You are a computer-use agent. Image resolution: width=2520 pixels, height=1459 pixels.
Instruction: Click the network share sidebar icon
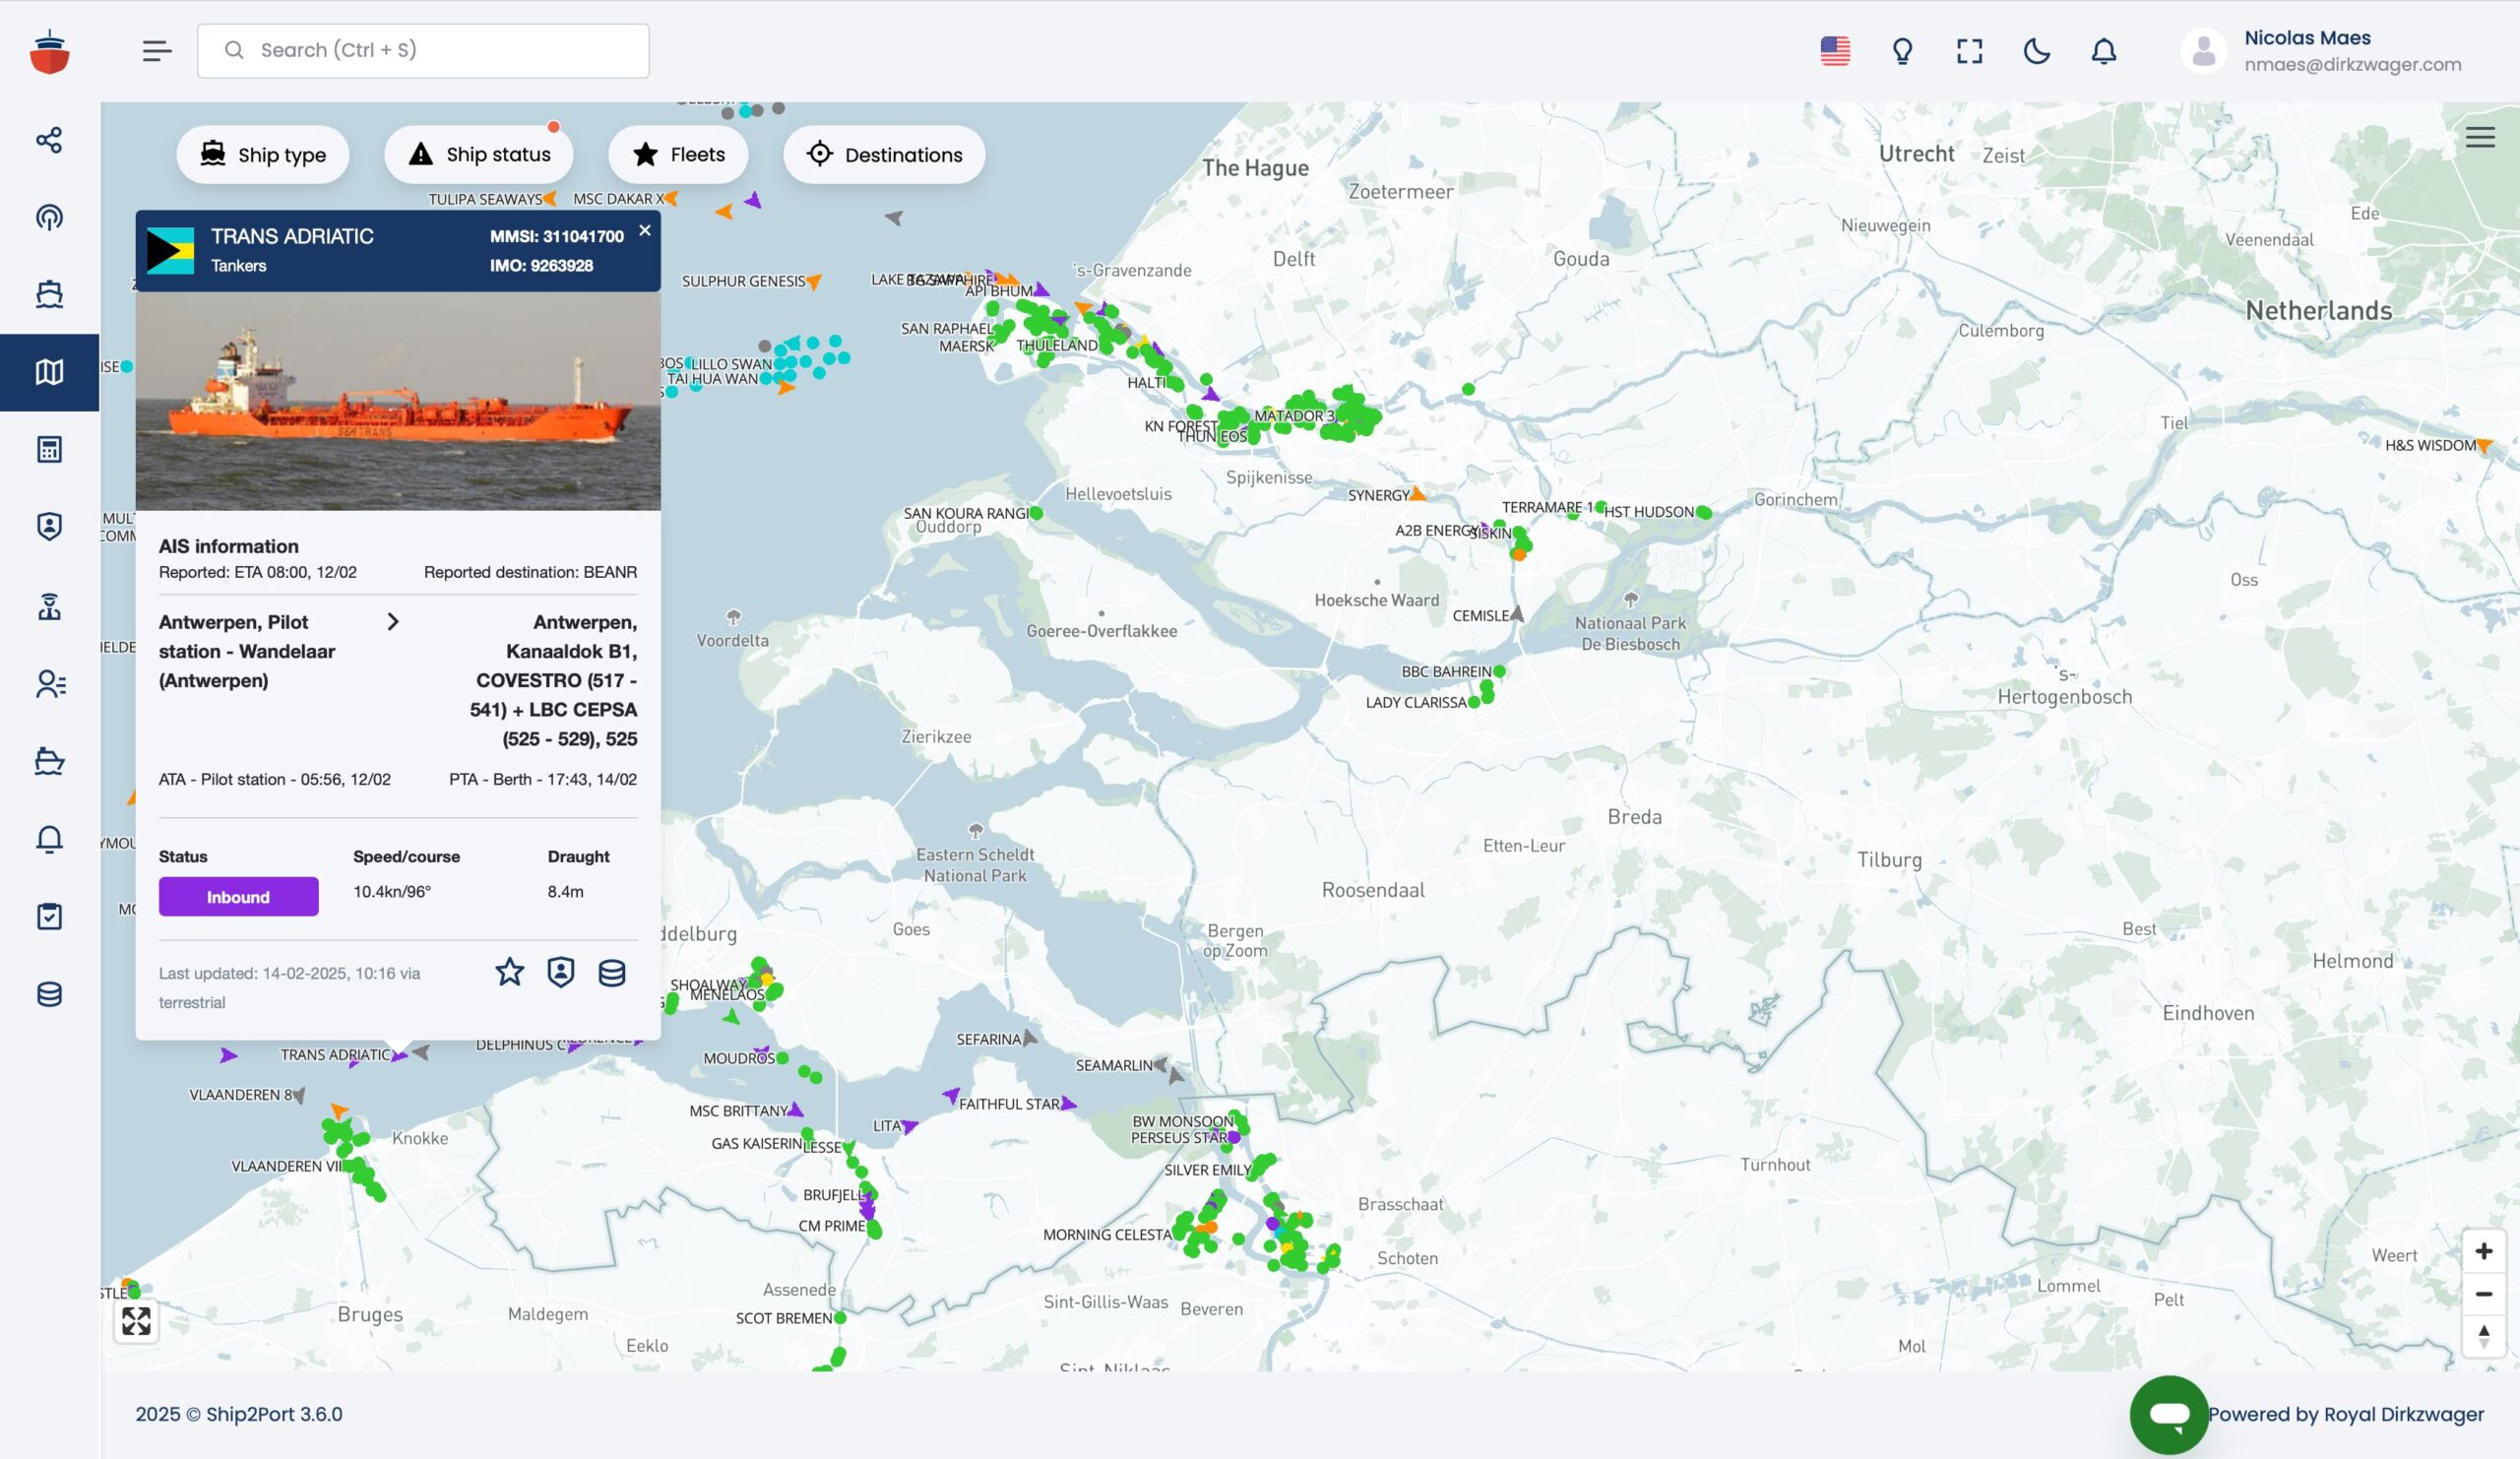point(49,140)
